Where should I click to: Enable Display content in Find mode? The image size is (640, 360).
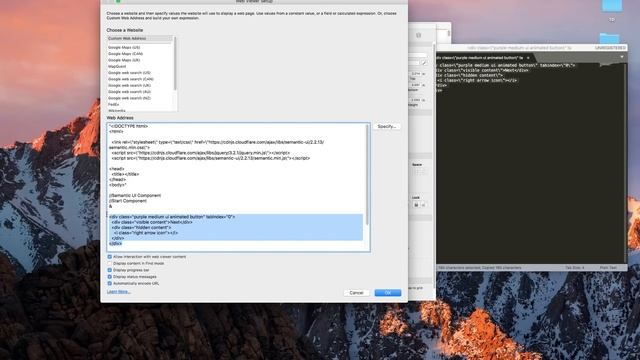coord(109,263)
